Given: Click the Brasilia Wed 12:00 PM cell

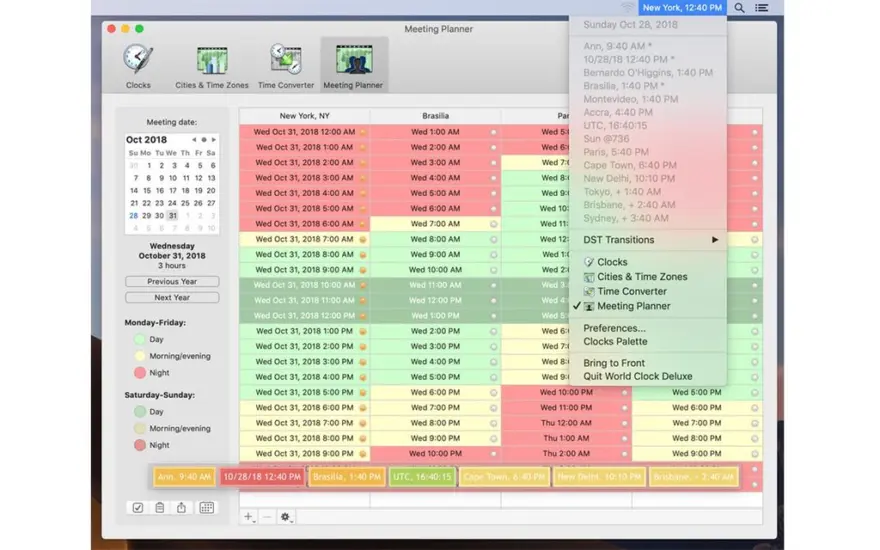Looking at the screenshot, I should click(436, 300).
